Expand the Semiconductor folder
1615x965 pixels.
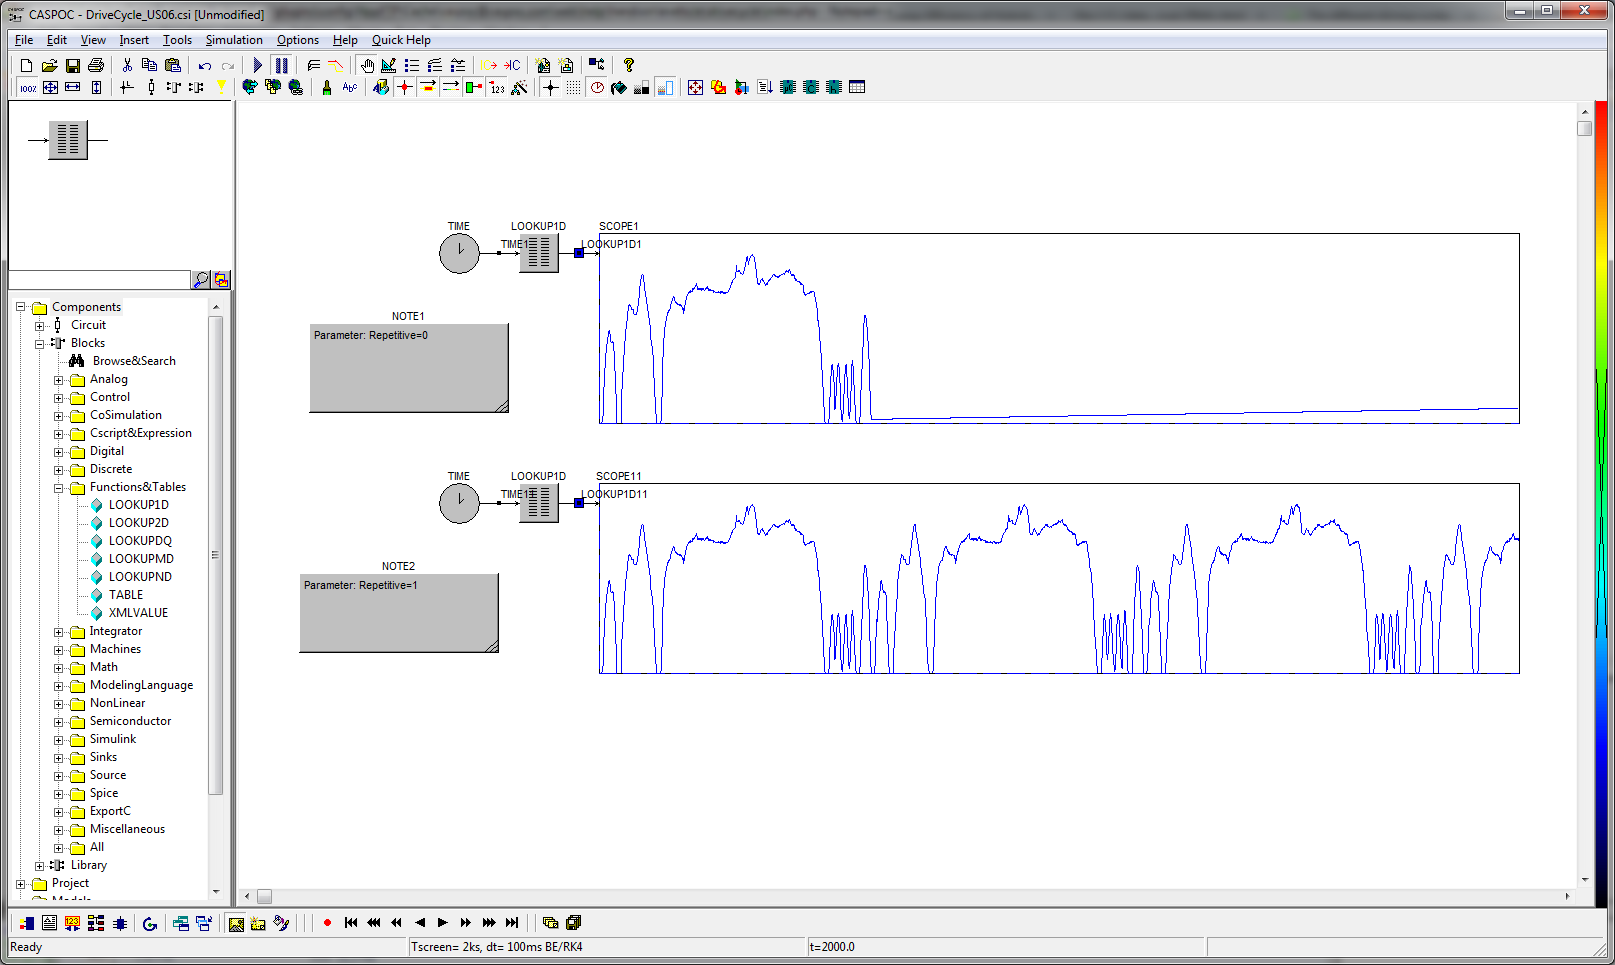pyautogui.click(x=58, y=722)
